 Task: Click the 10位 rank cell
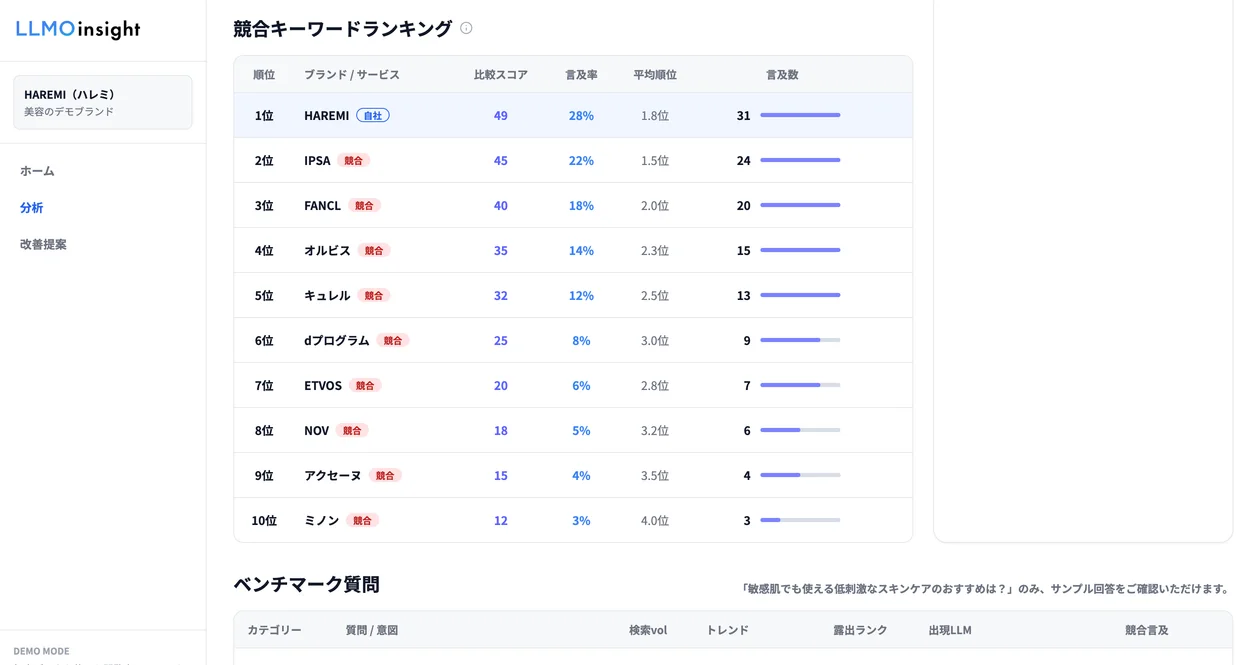tap(264, 520)
